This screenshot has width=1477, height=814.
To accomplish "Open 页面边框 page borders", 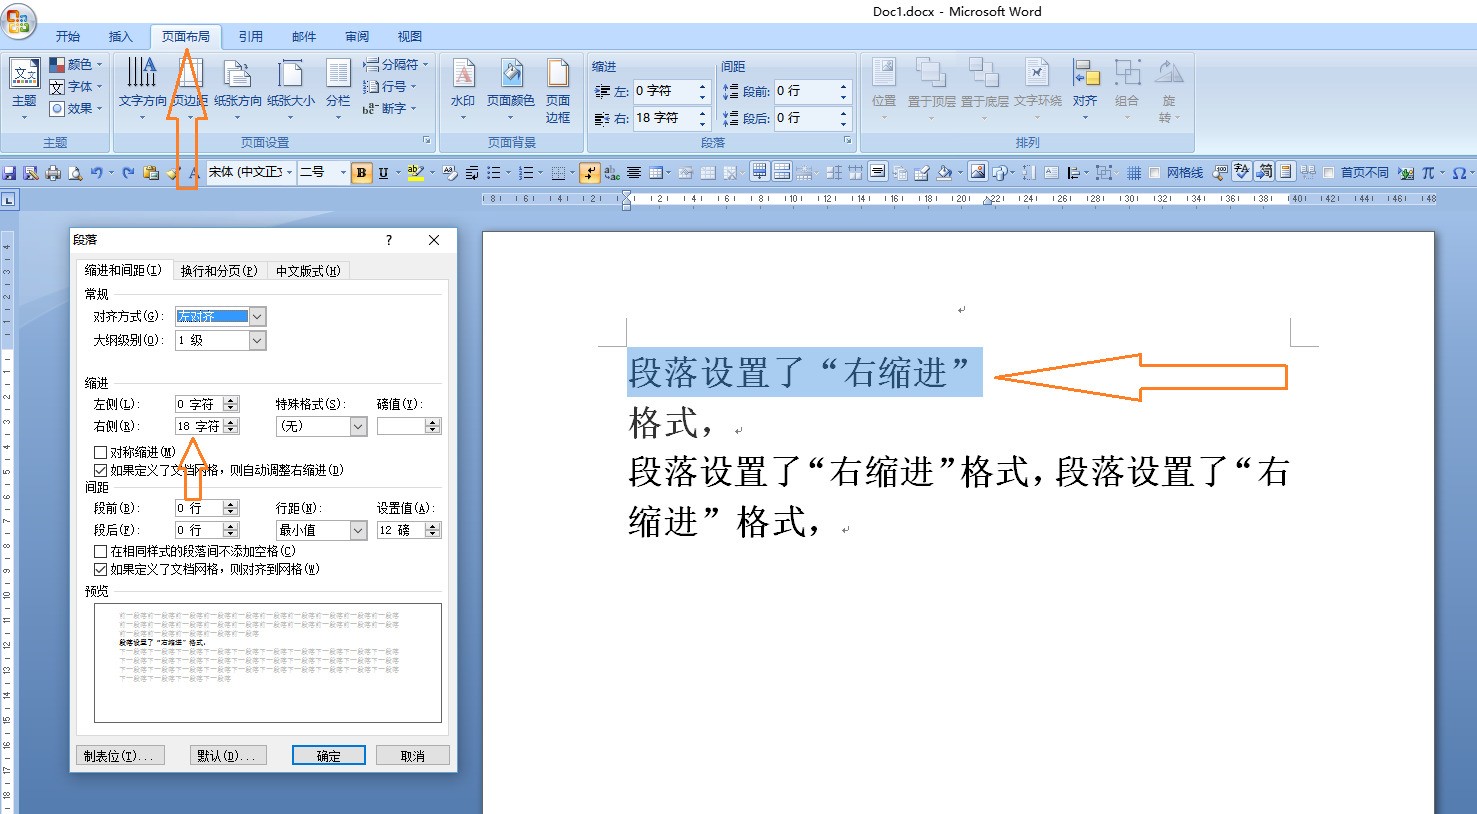I will pos(558,92).
